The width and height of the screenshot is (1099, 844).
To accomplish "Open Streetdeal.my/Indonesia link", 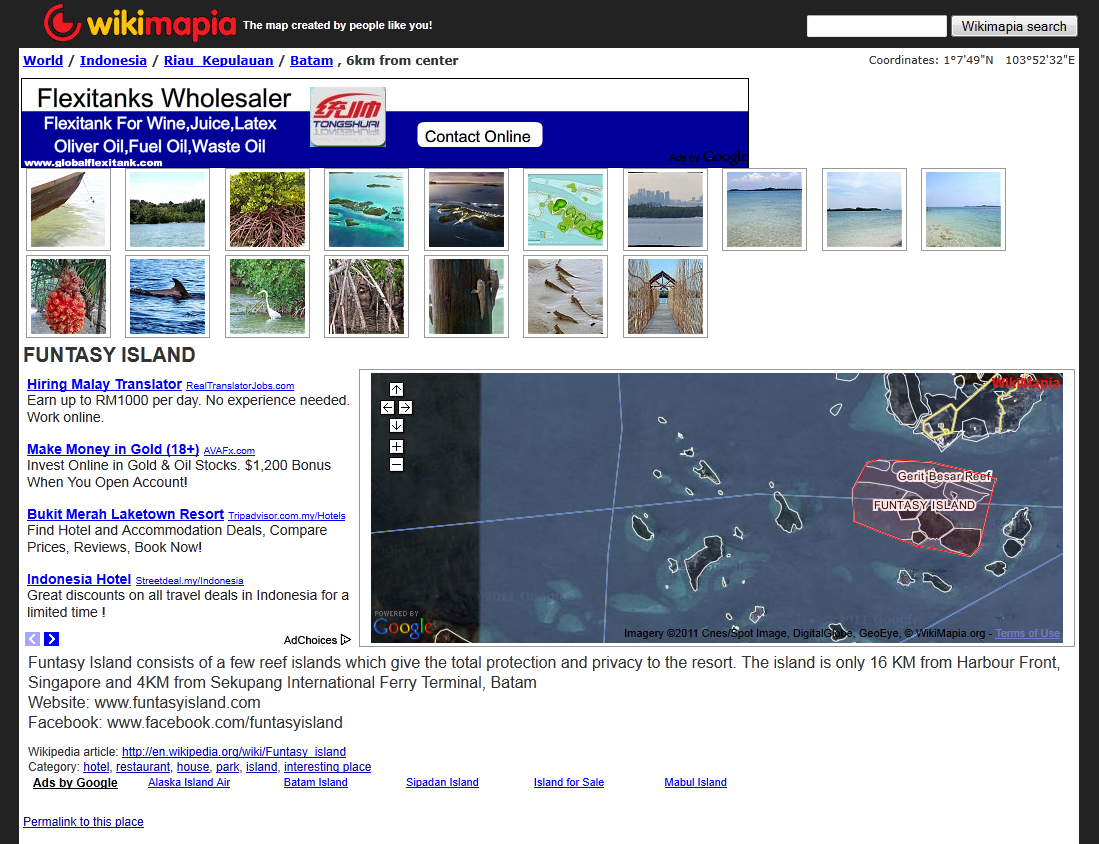I will coord(189,580).
